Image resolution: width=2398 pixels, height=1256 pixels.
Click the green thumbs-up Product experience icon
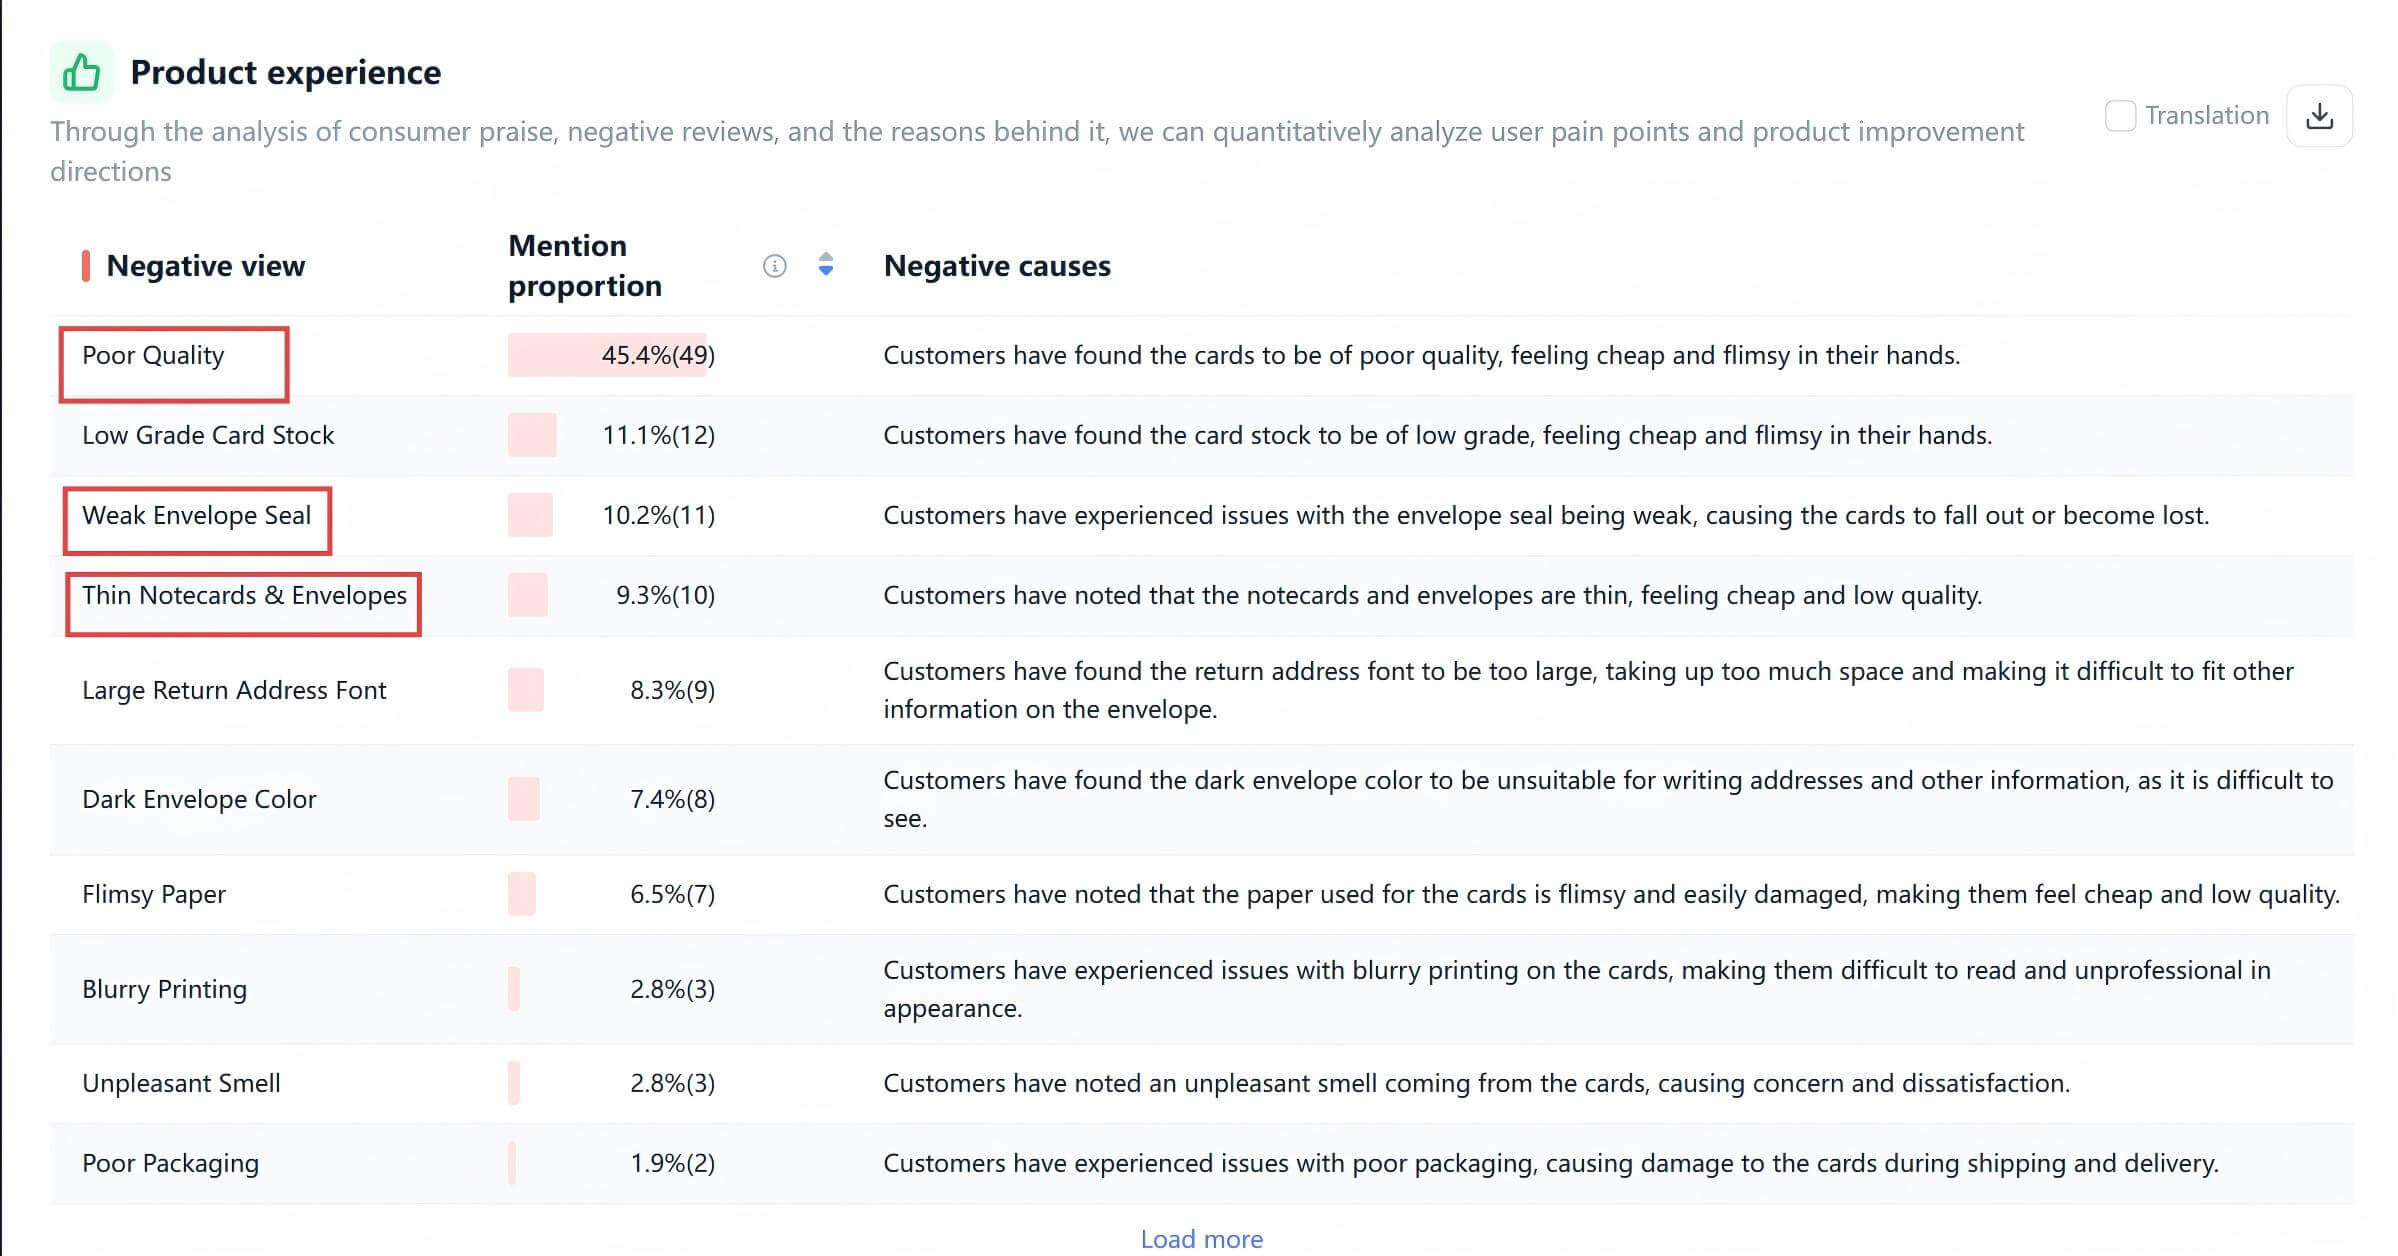(81, 72)
